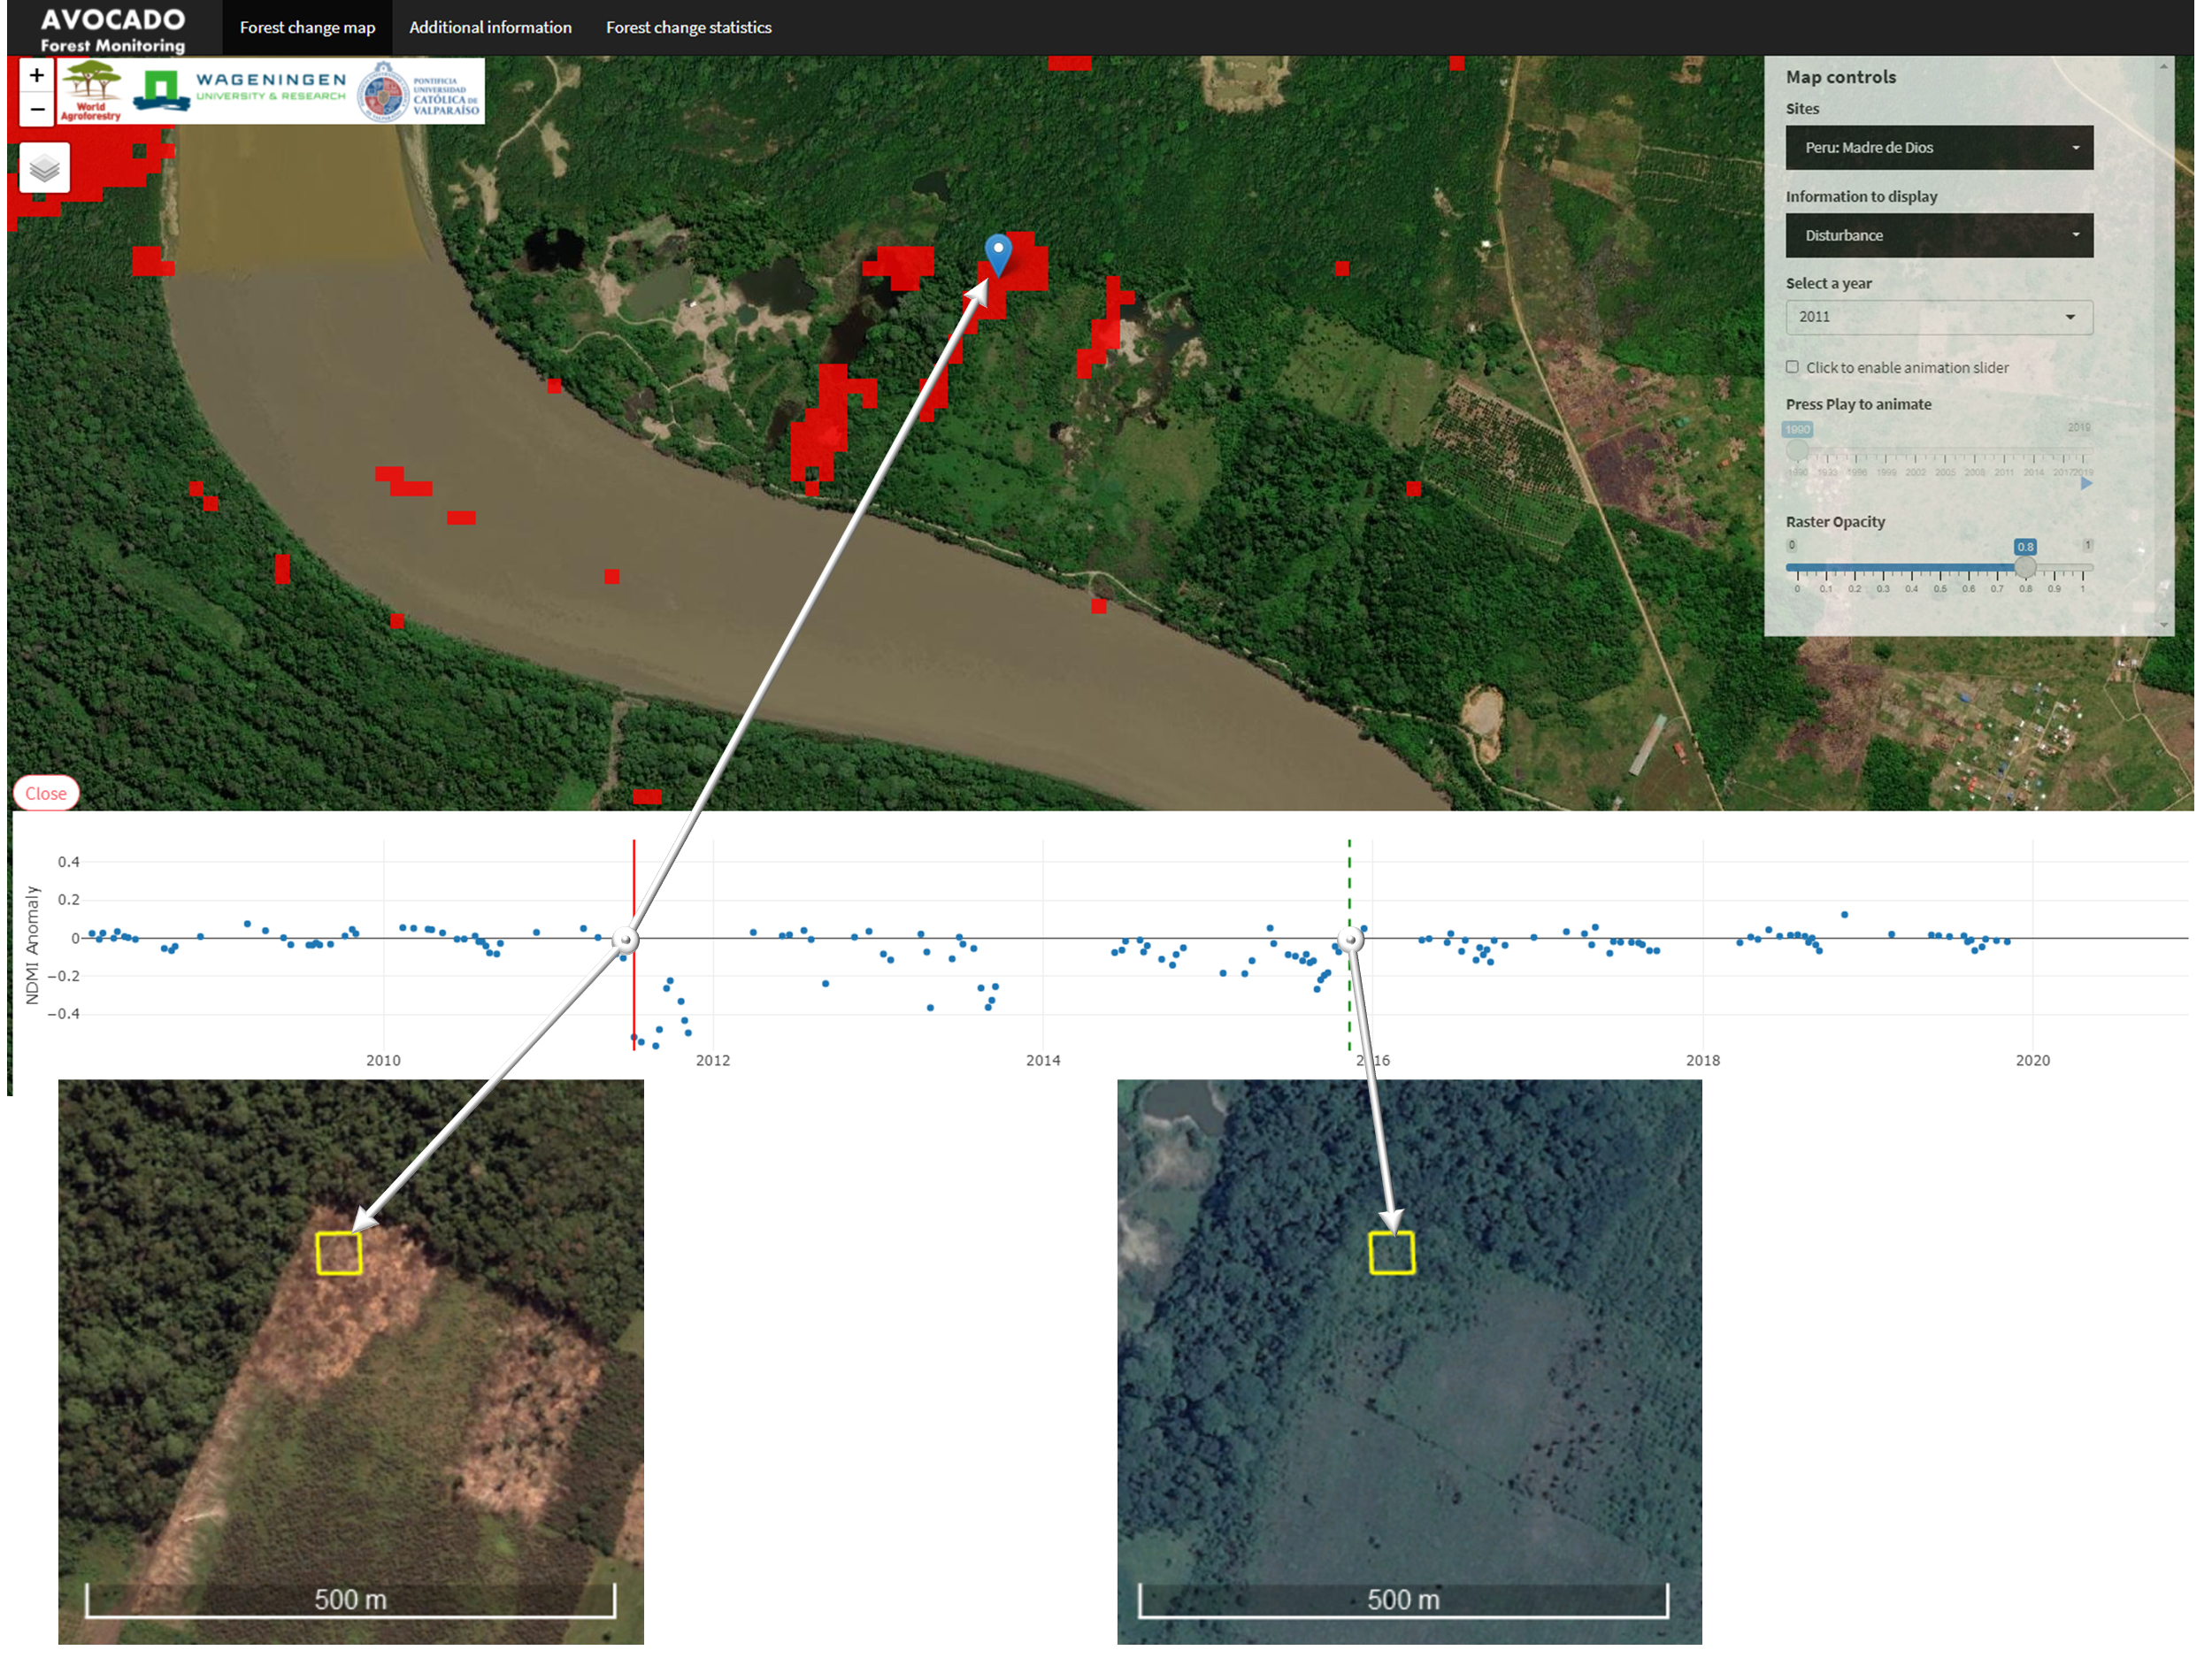Enable the animation slider checkbox
2212x1658 pixels.
coord(1792,367)
